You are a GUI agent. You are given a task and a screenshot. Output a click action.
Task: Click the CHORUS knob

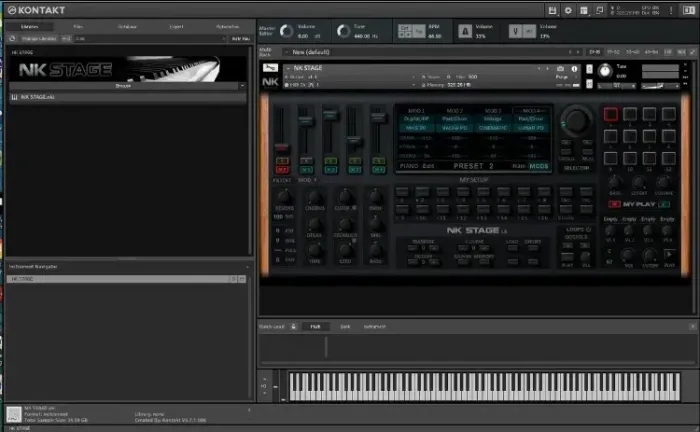pyautogui.click(x=315, y=197)
